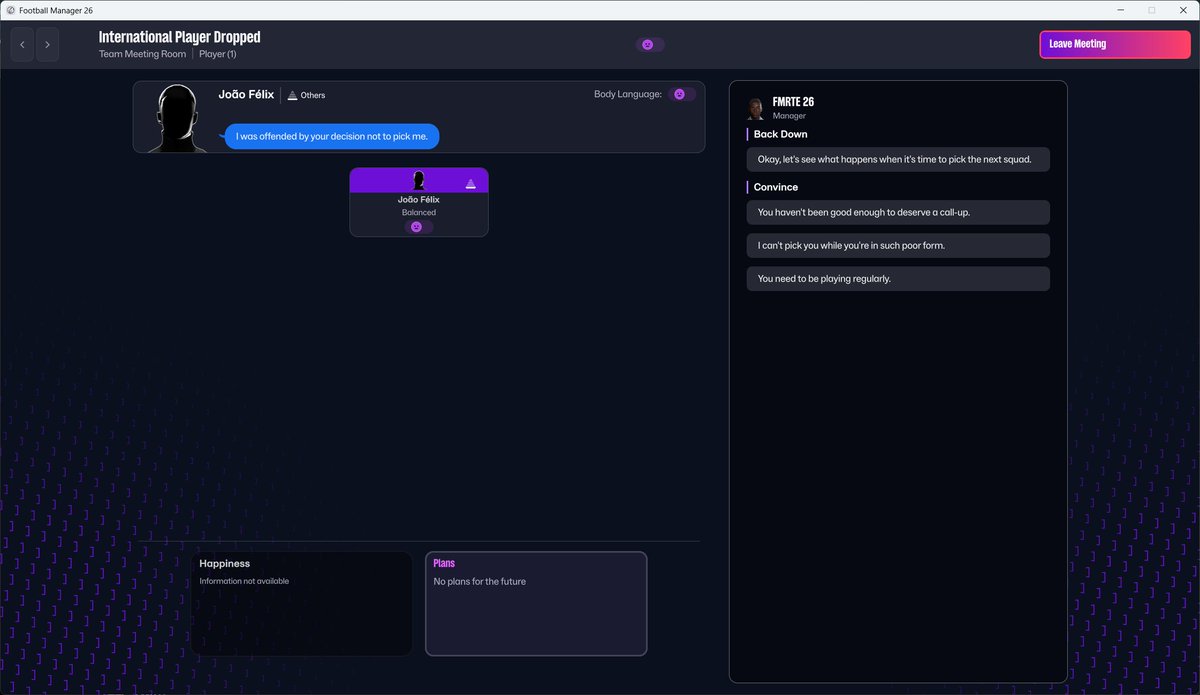The height and width of the screenshot is (695, 1200).
Task: Click the 'Body Language:' label
Action: (628, 94)
